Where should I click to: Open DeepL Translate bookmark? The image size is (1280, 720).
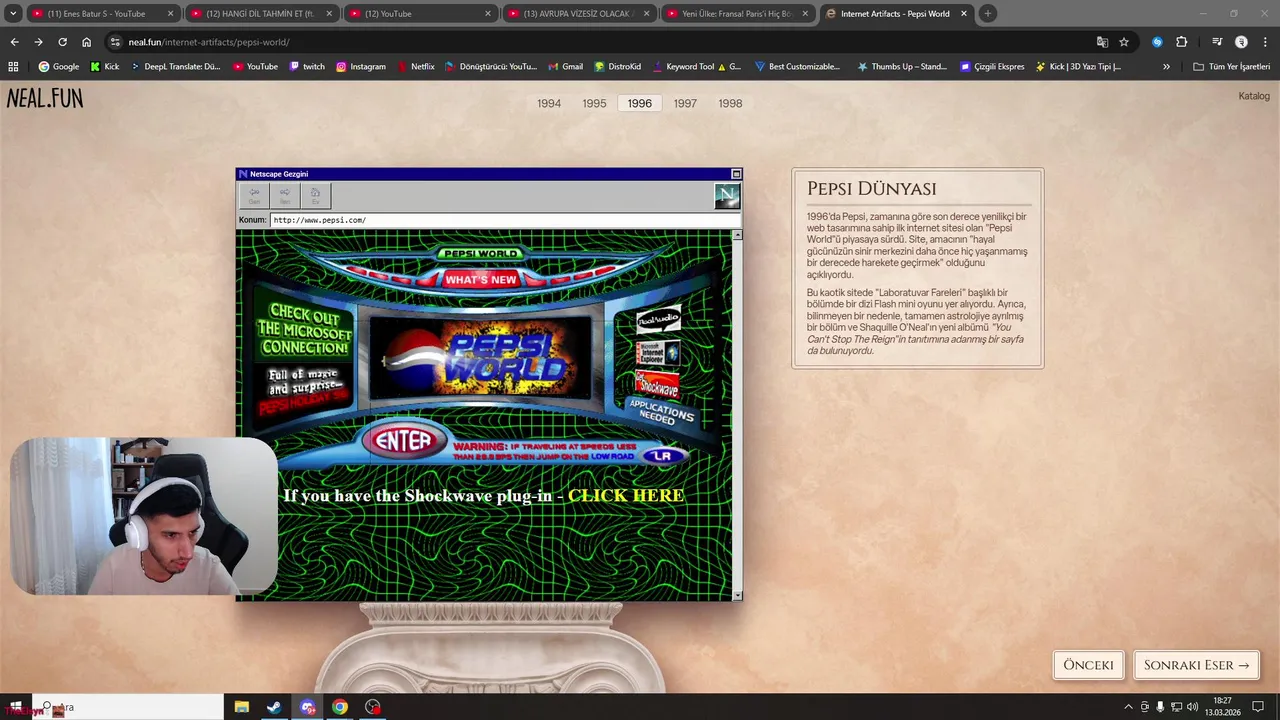(175, 67)
